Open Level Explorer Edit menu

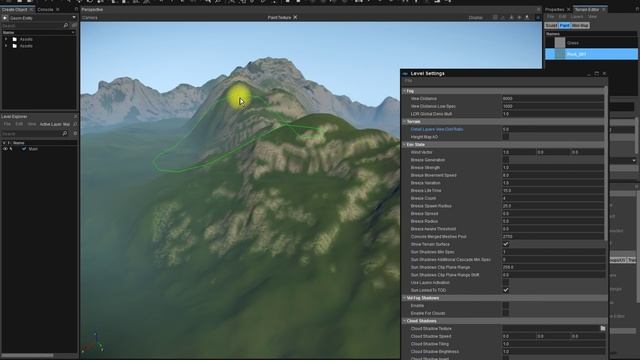(x=19, y=124)
